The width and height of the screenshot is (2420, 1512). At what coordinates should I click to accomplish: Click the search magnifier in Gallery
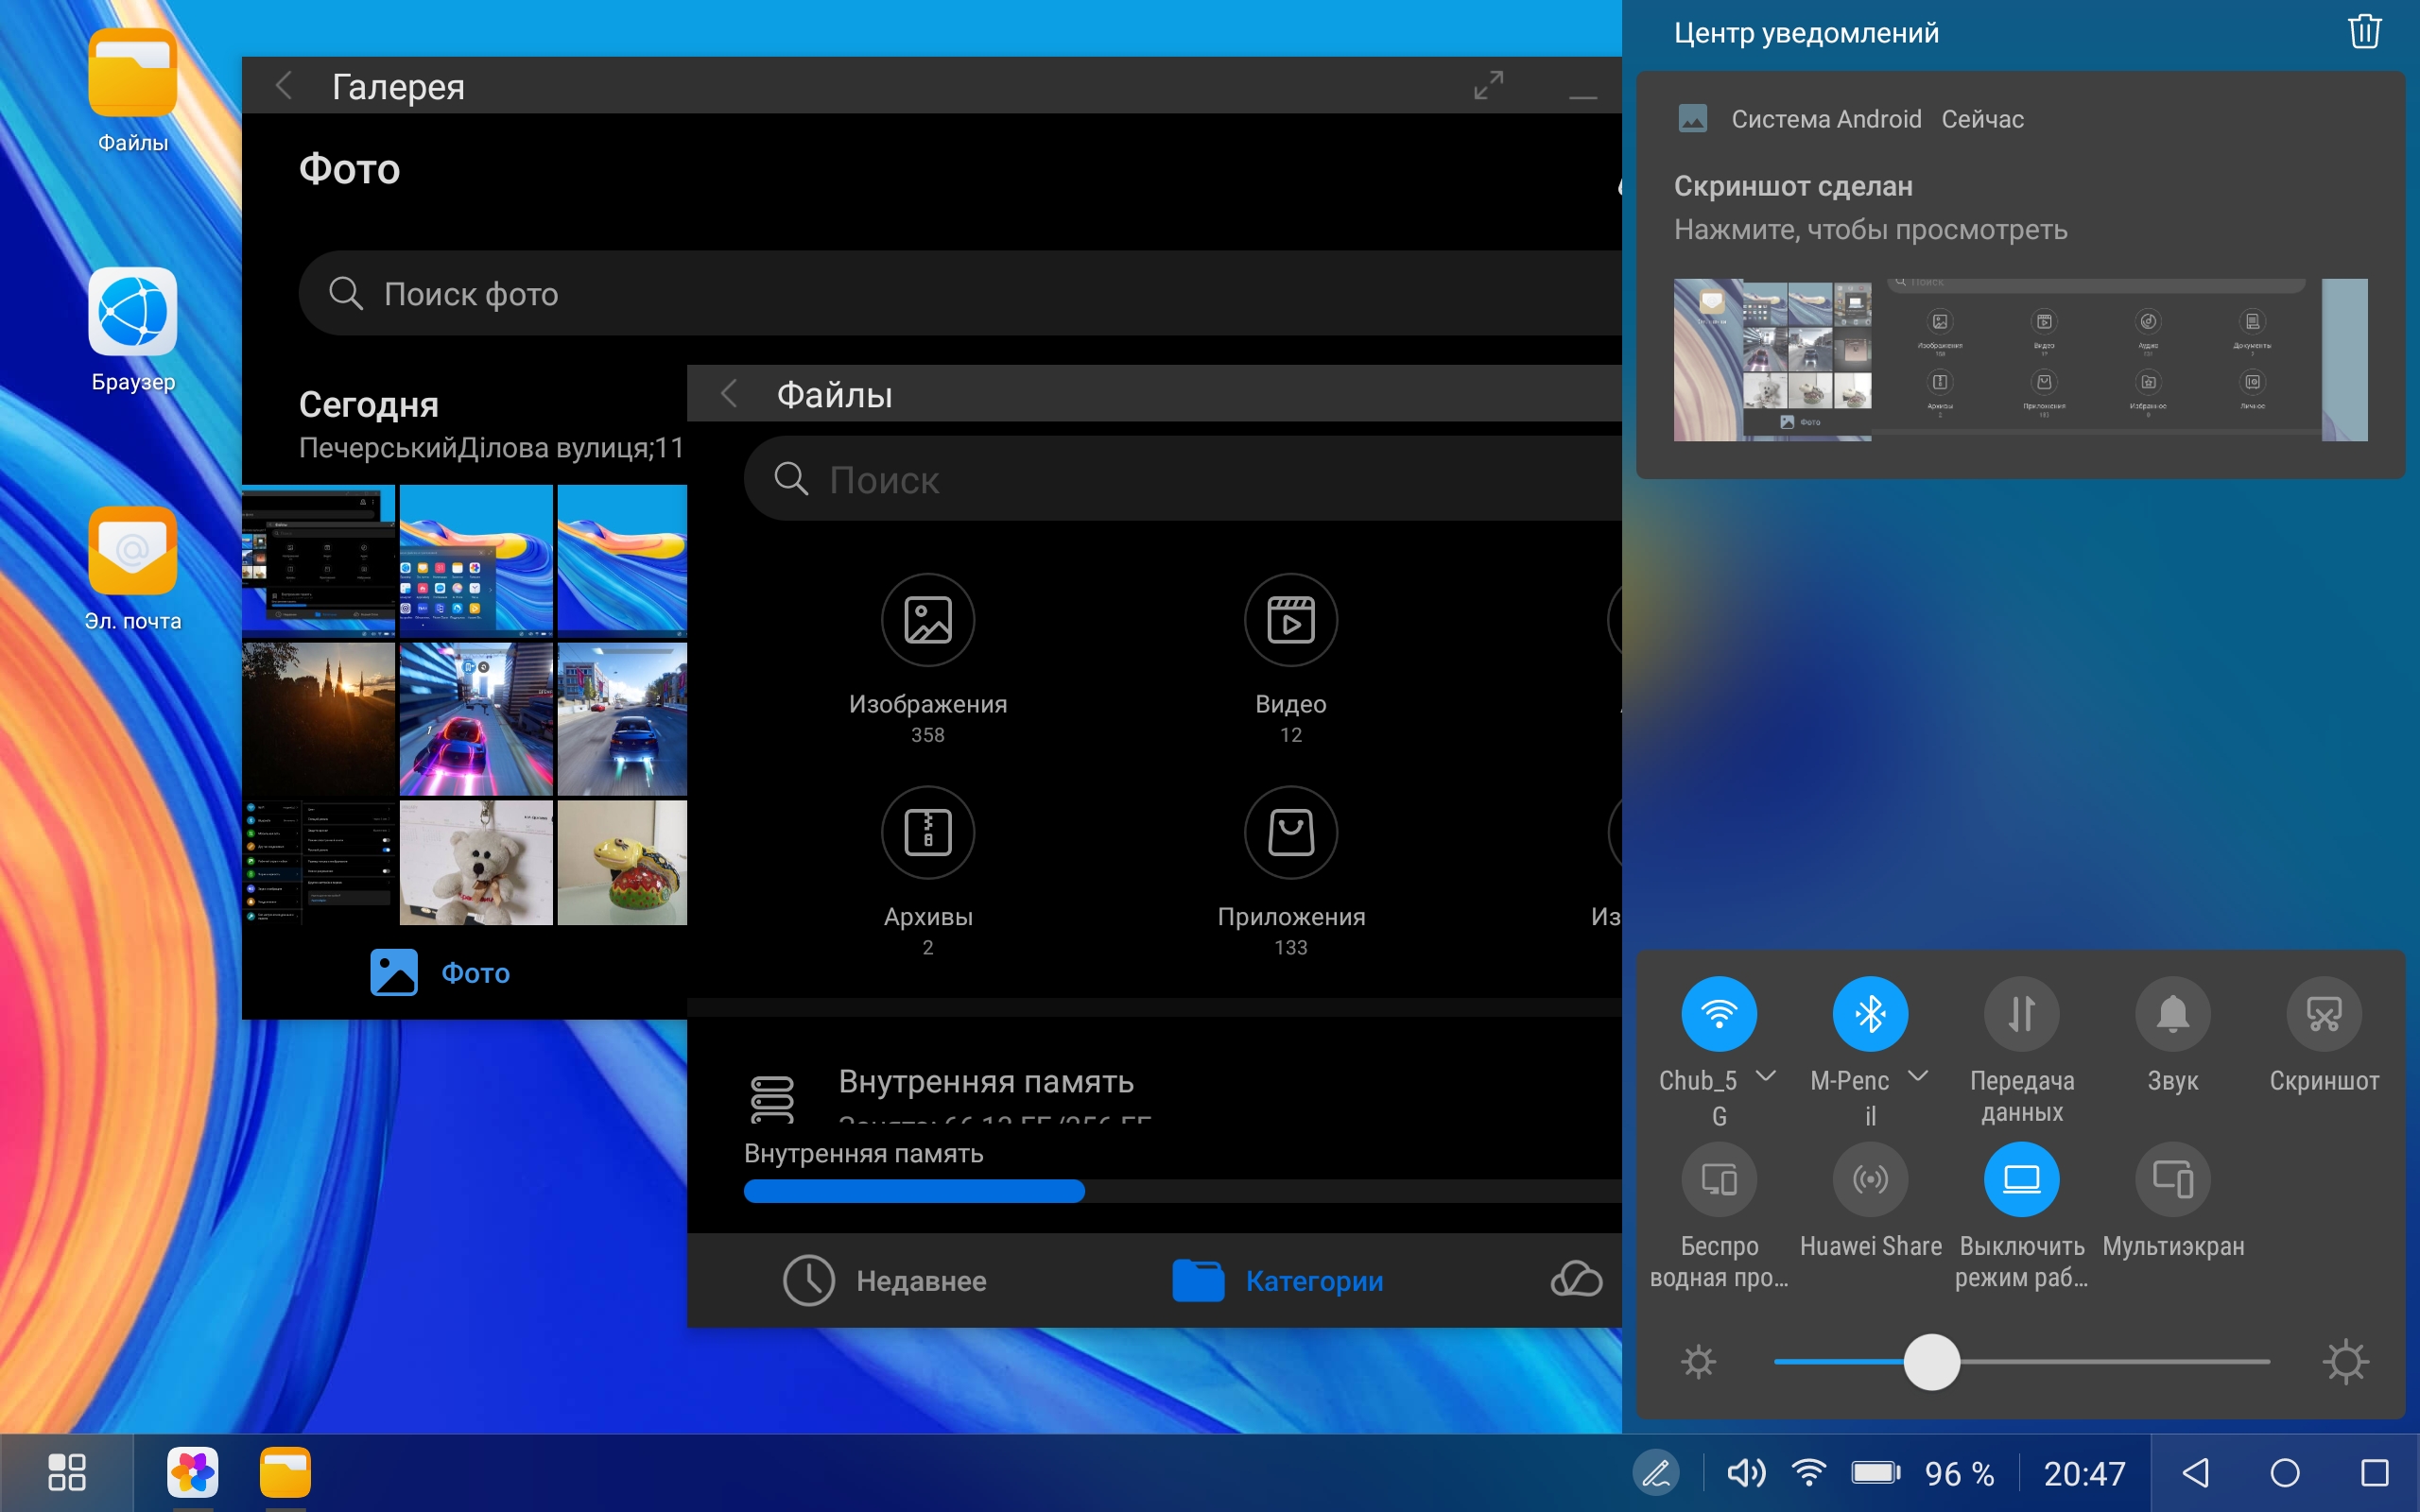pos(345,293)
